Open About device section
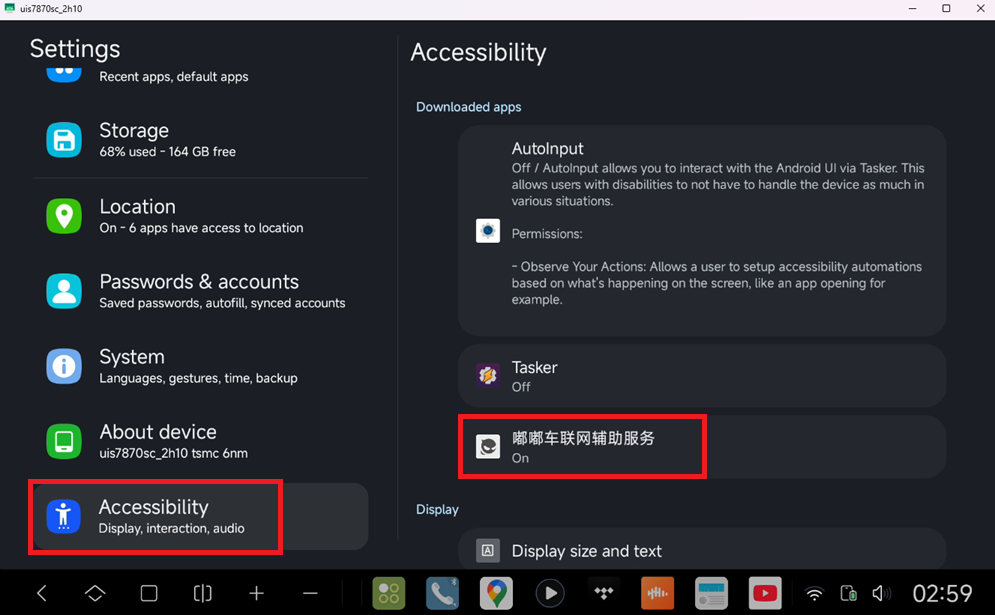Viewport: 995px width, 615px height. pos(200,441)
